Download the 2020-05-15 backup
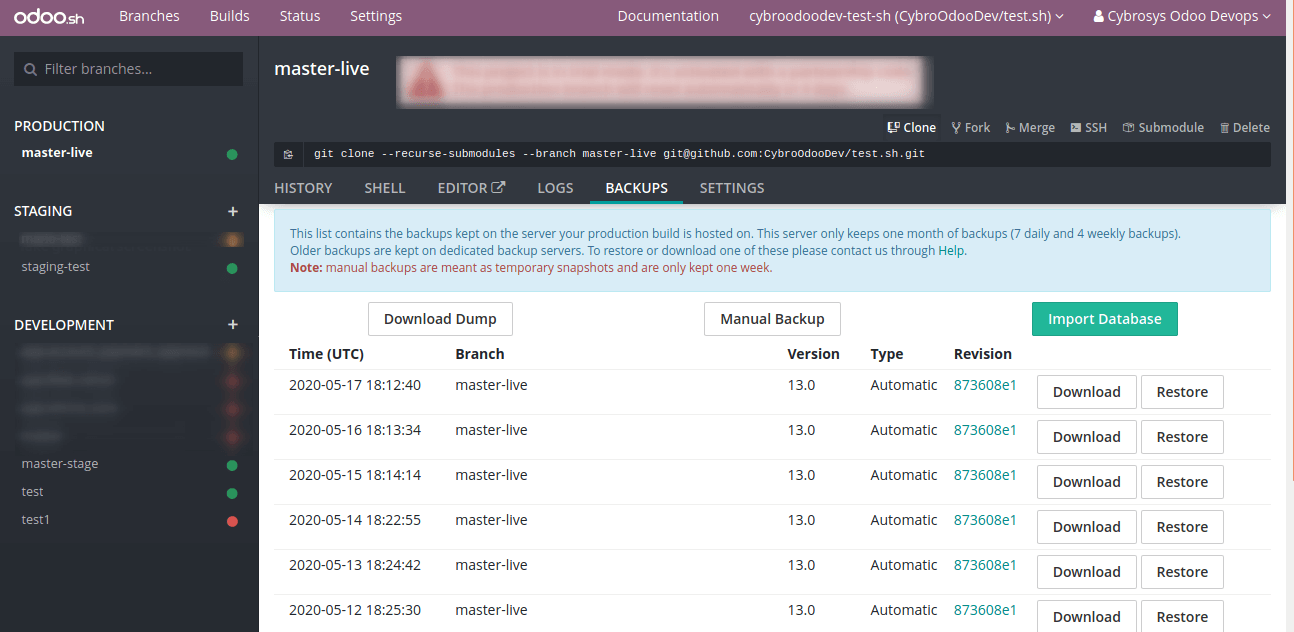Viewport: 1294px width, 632px height. (1086, 482)
